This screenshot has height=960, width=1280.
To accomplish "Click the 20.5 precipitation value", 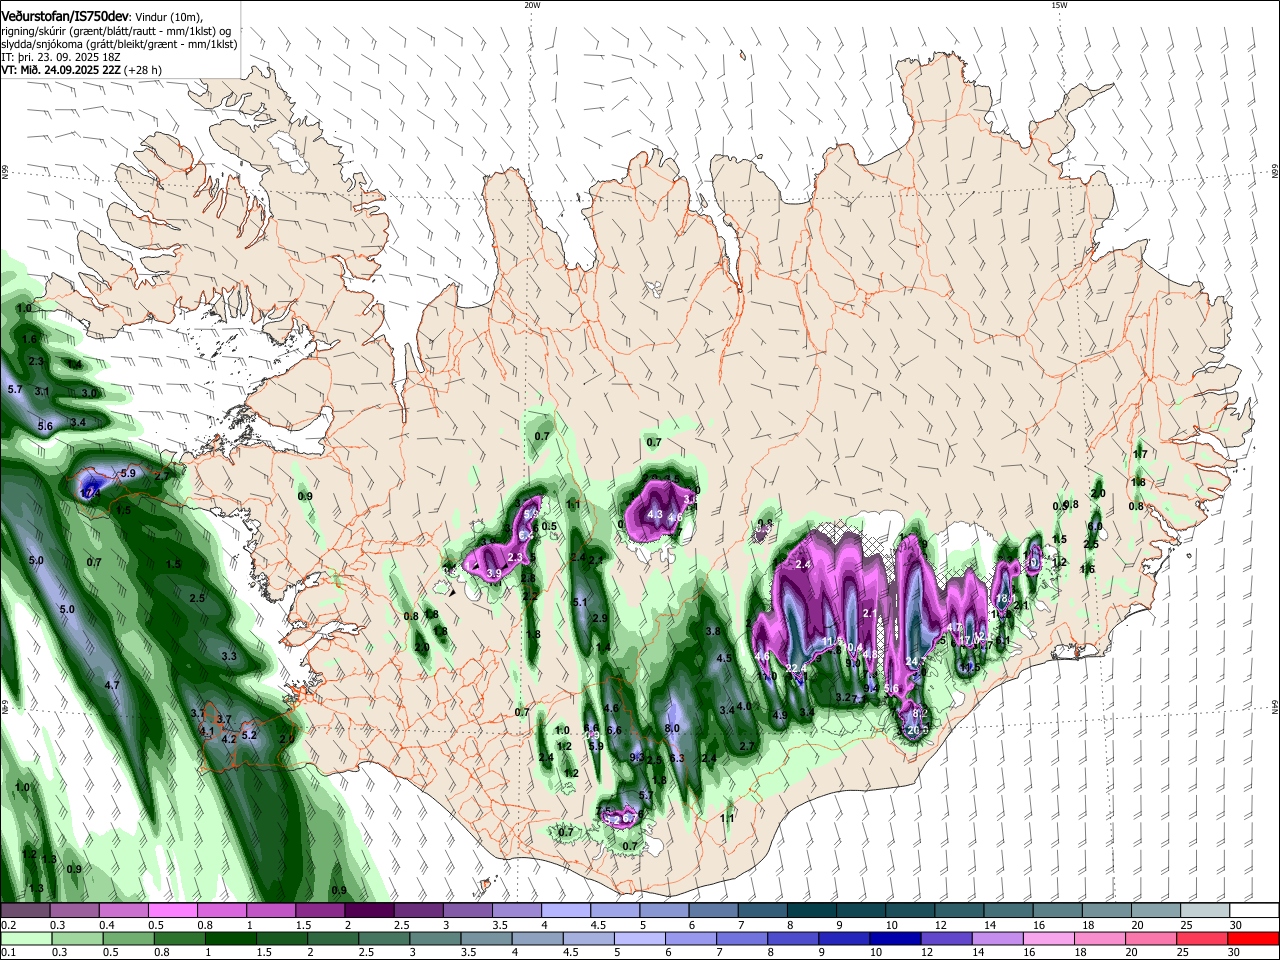I will pos(917,730).
